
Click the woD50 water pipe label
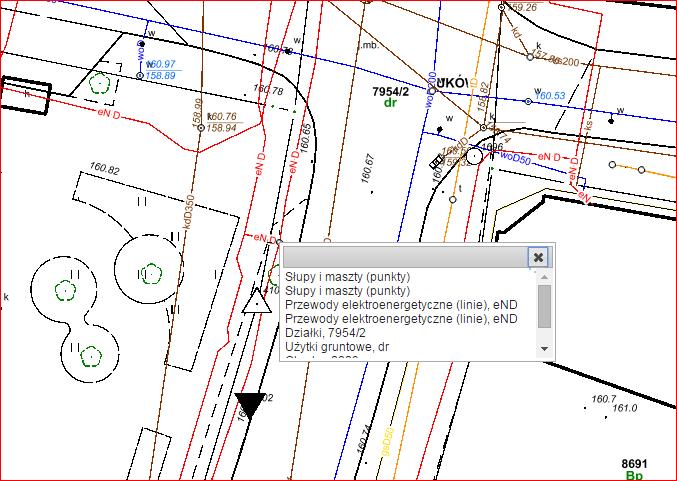point(516,157)
